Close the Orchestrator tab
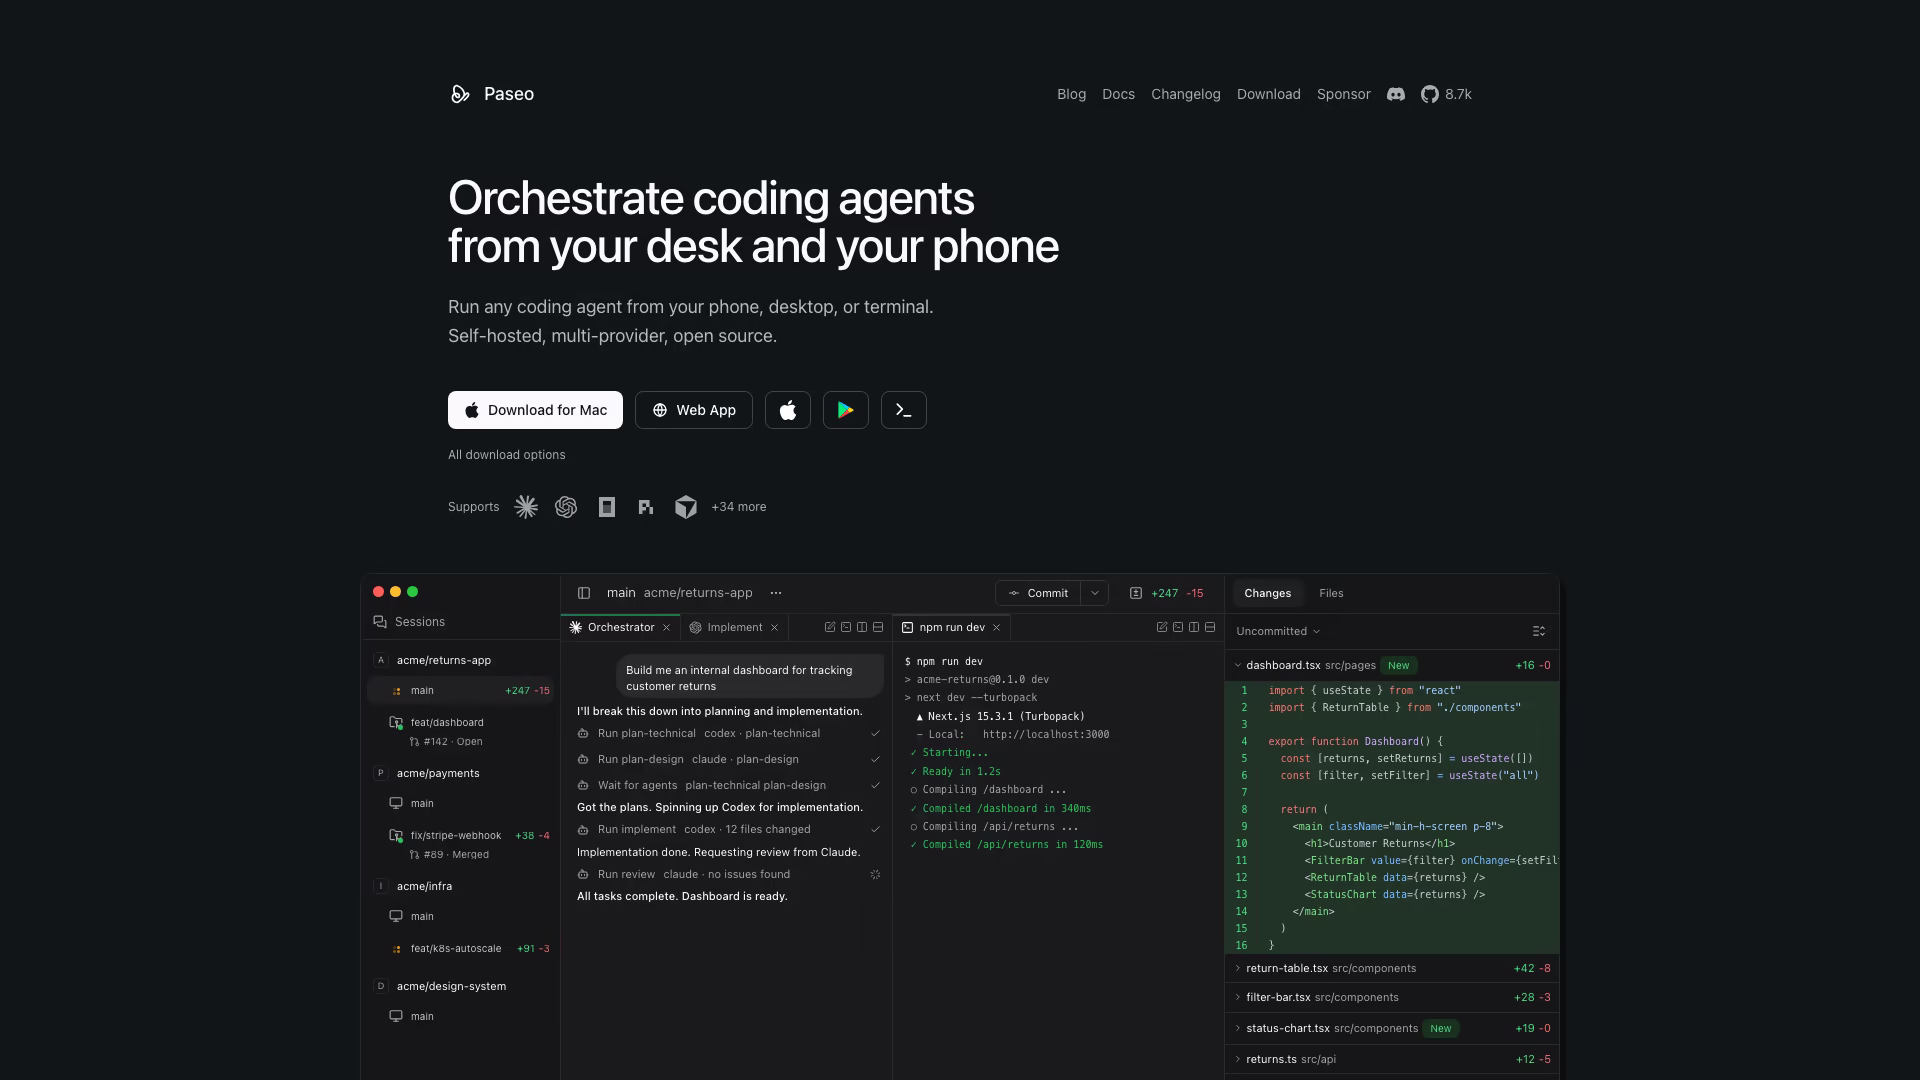The height and width of the screenshot is (1080, 1920). click(x=666, y=627)
